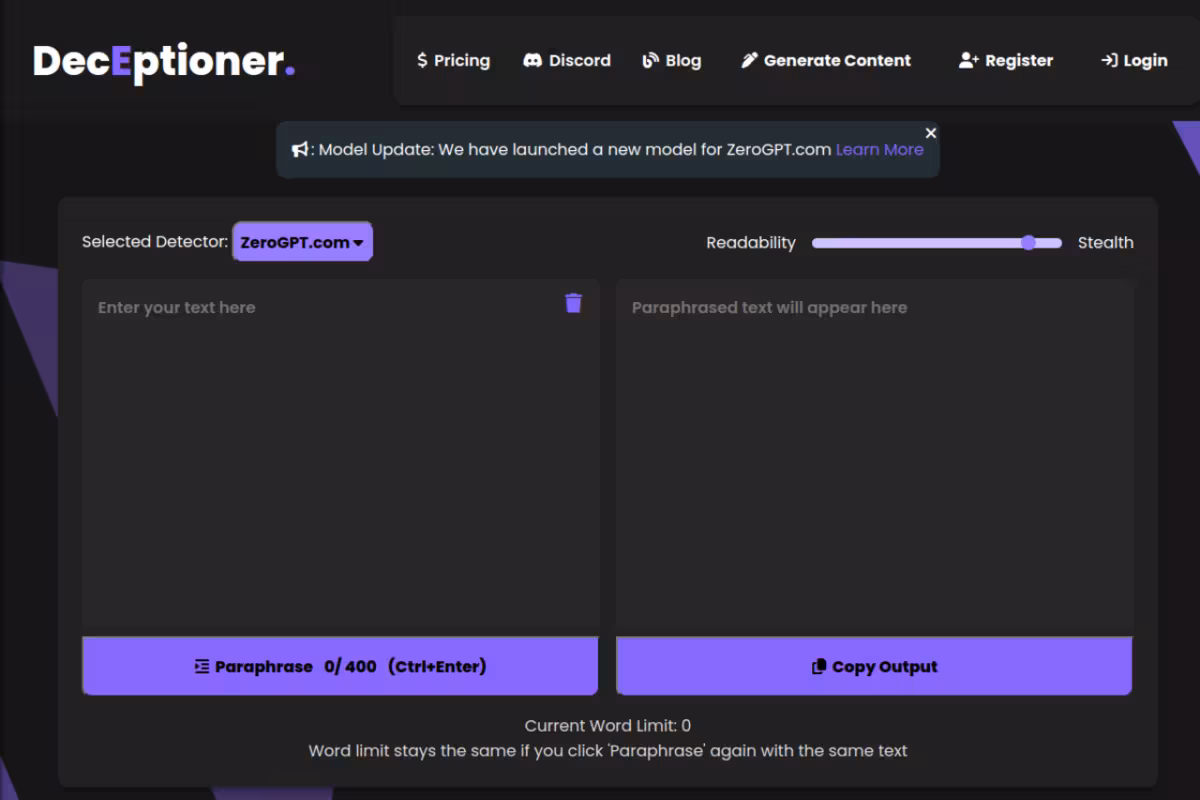Clear input with the trash icon
Image resolution: width=1200 pixels, height=800 pixels.
click(573, 303)
